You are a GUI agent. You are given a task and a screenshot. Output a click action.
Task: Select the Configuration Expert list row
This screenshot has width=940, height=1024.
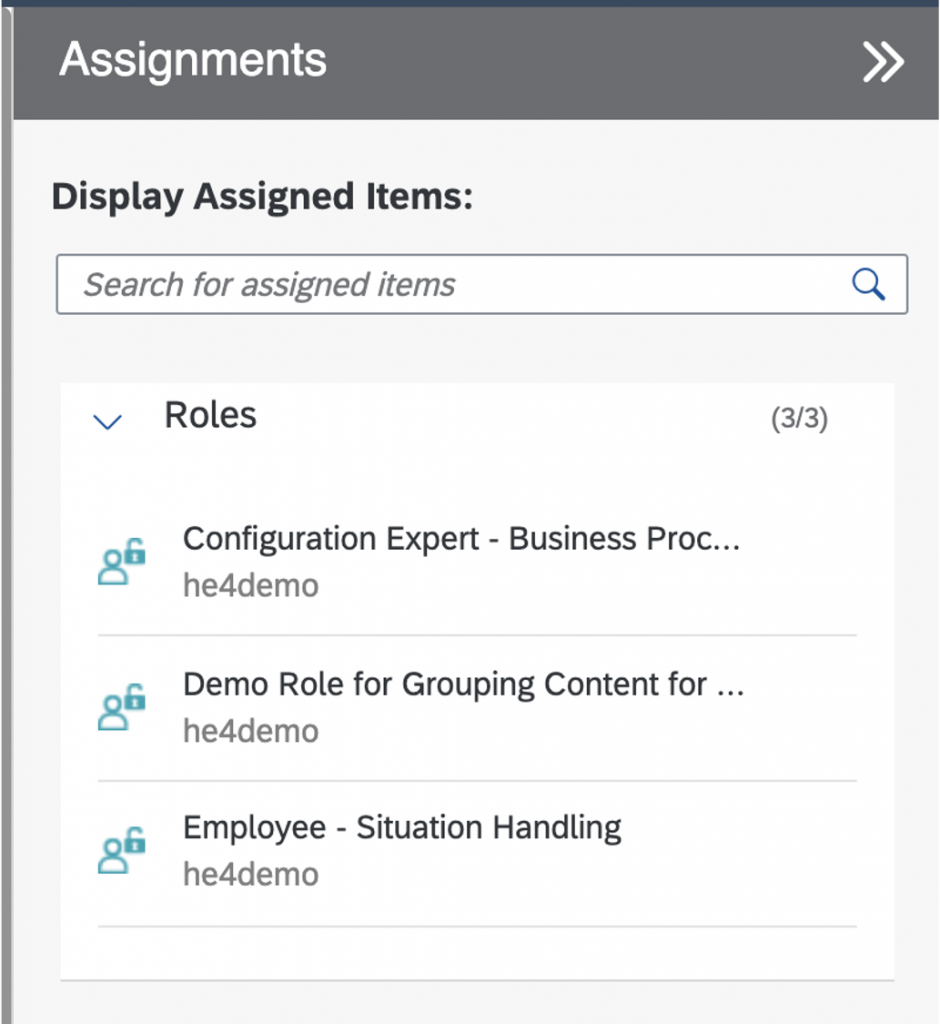[x=477, y=562]
